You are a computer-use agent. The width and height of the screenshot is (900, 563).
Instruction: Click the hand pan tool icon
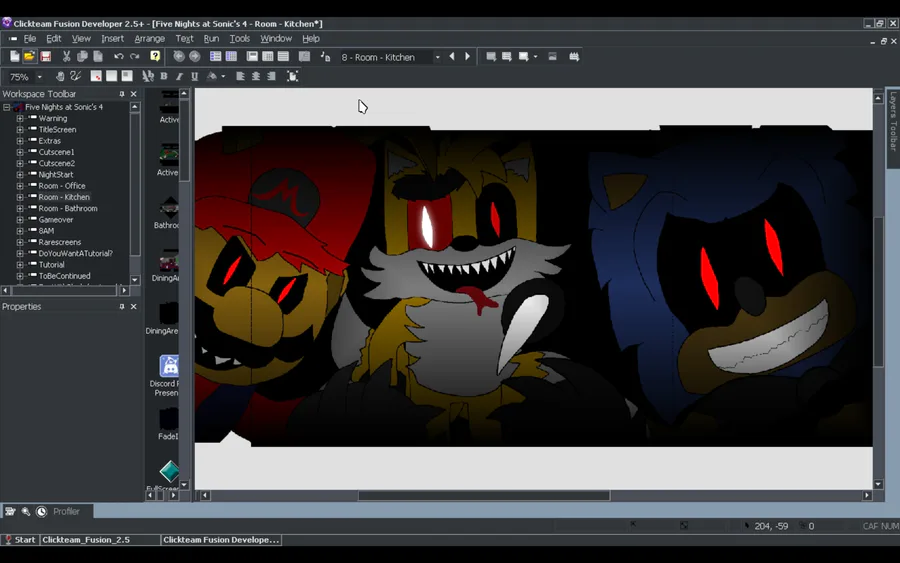(x=60, y=76)
